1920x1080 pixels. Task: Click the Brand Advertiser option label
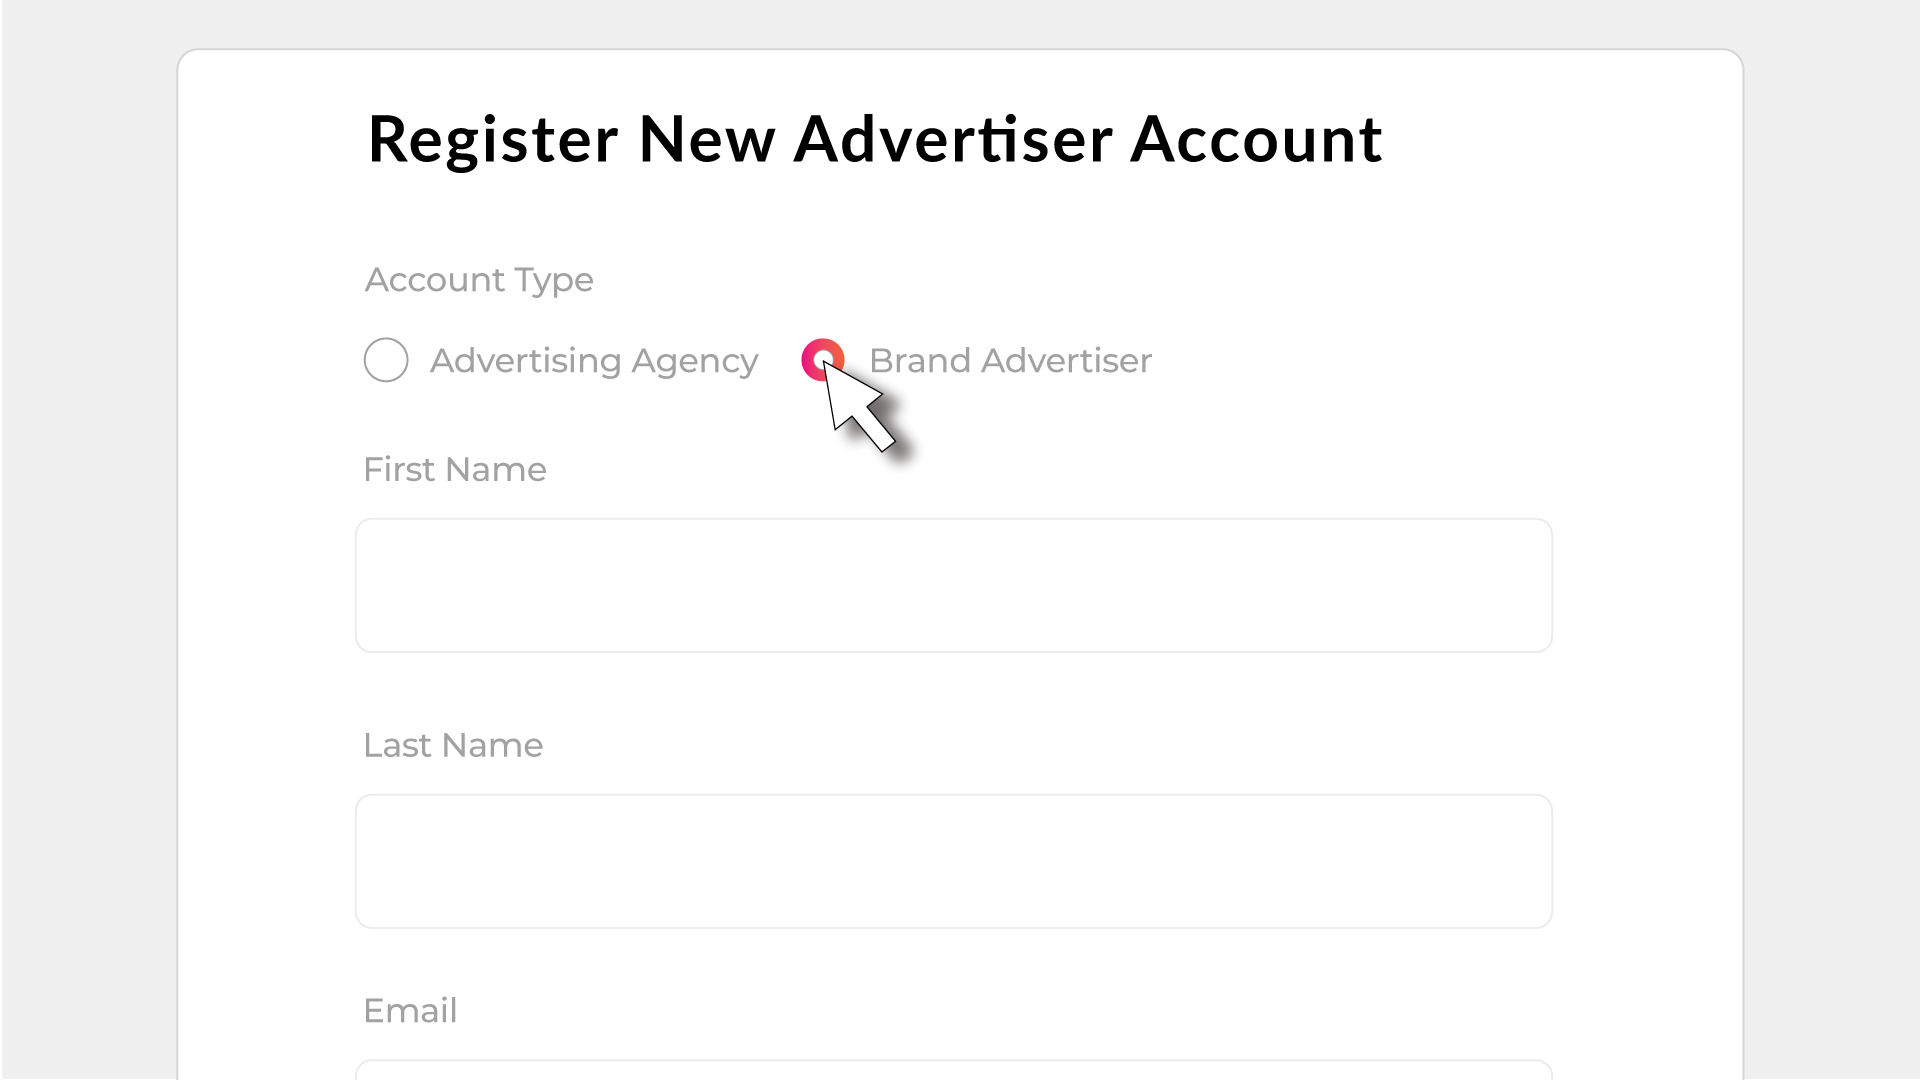tap(1010, 361)
